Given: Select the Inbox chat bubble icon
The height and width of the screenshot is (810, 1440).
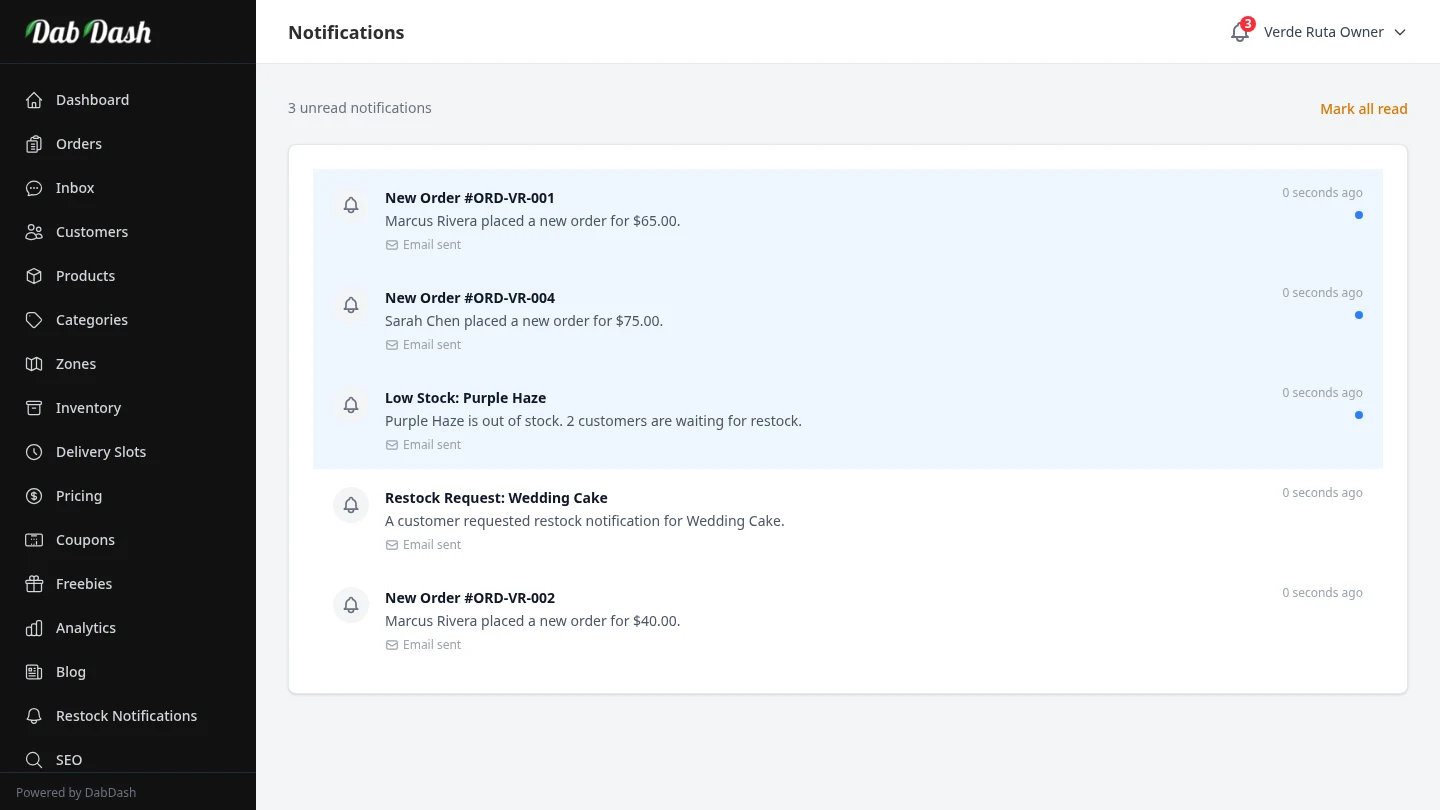Looking at the screenshot, I should coord(34,188).
